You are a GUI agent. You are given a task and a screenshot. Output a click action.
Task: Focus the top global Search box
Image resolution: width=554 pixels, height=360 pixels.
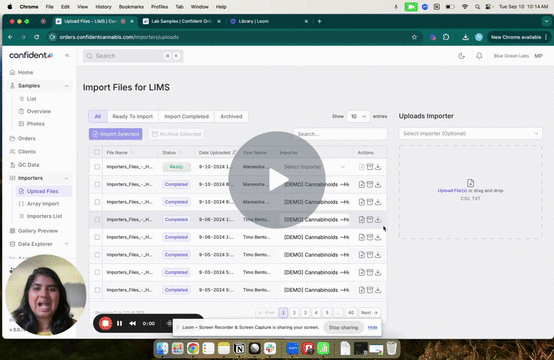pyautogui.click(x=133, y=56)
